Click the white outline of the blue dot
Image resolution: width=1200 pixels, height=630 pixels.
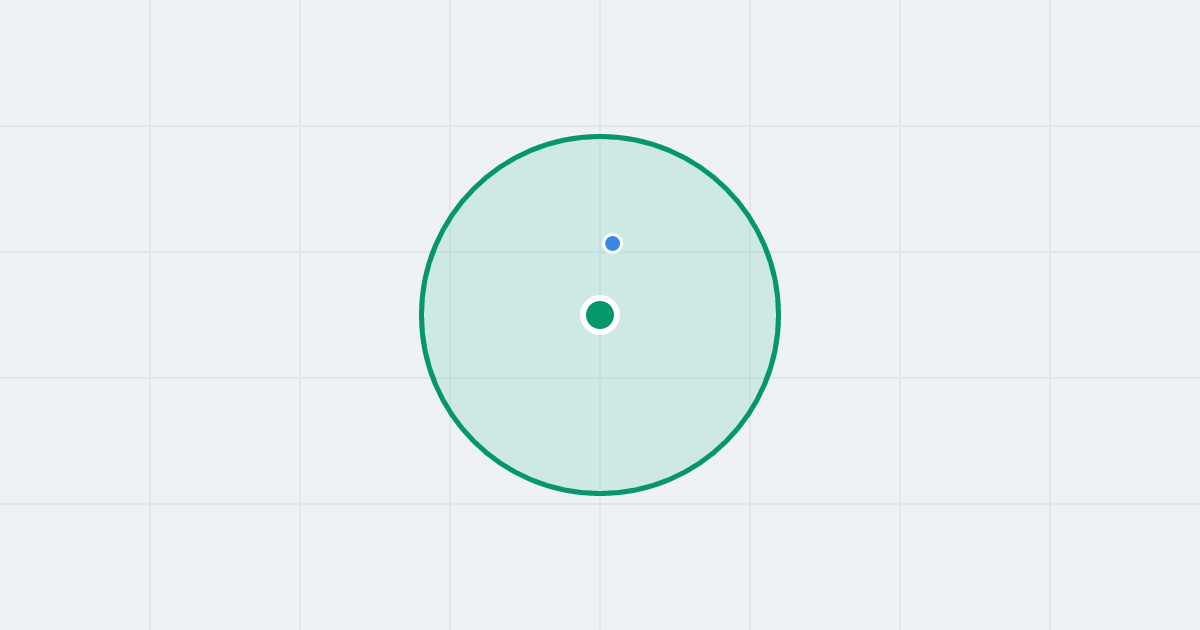(x=613, y=234)
